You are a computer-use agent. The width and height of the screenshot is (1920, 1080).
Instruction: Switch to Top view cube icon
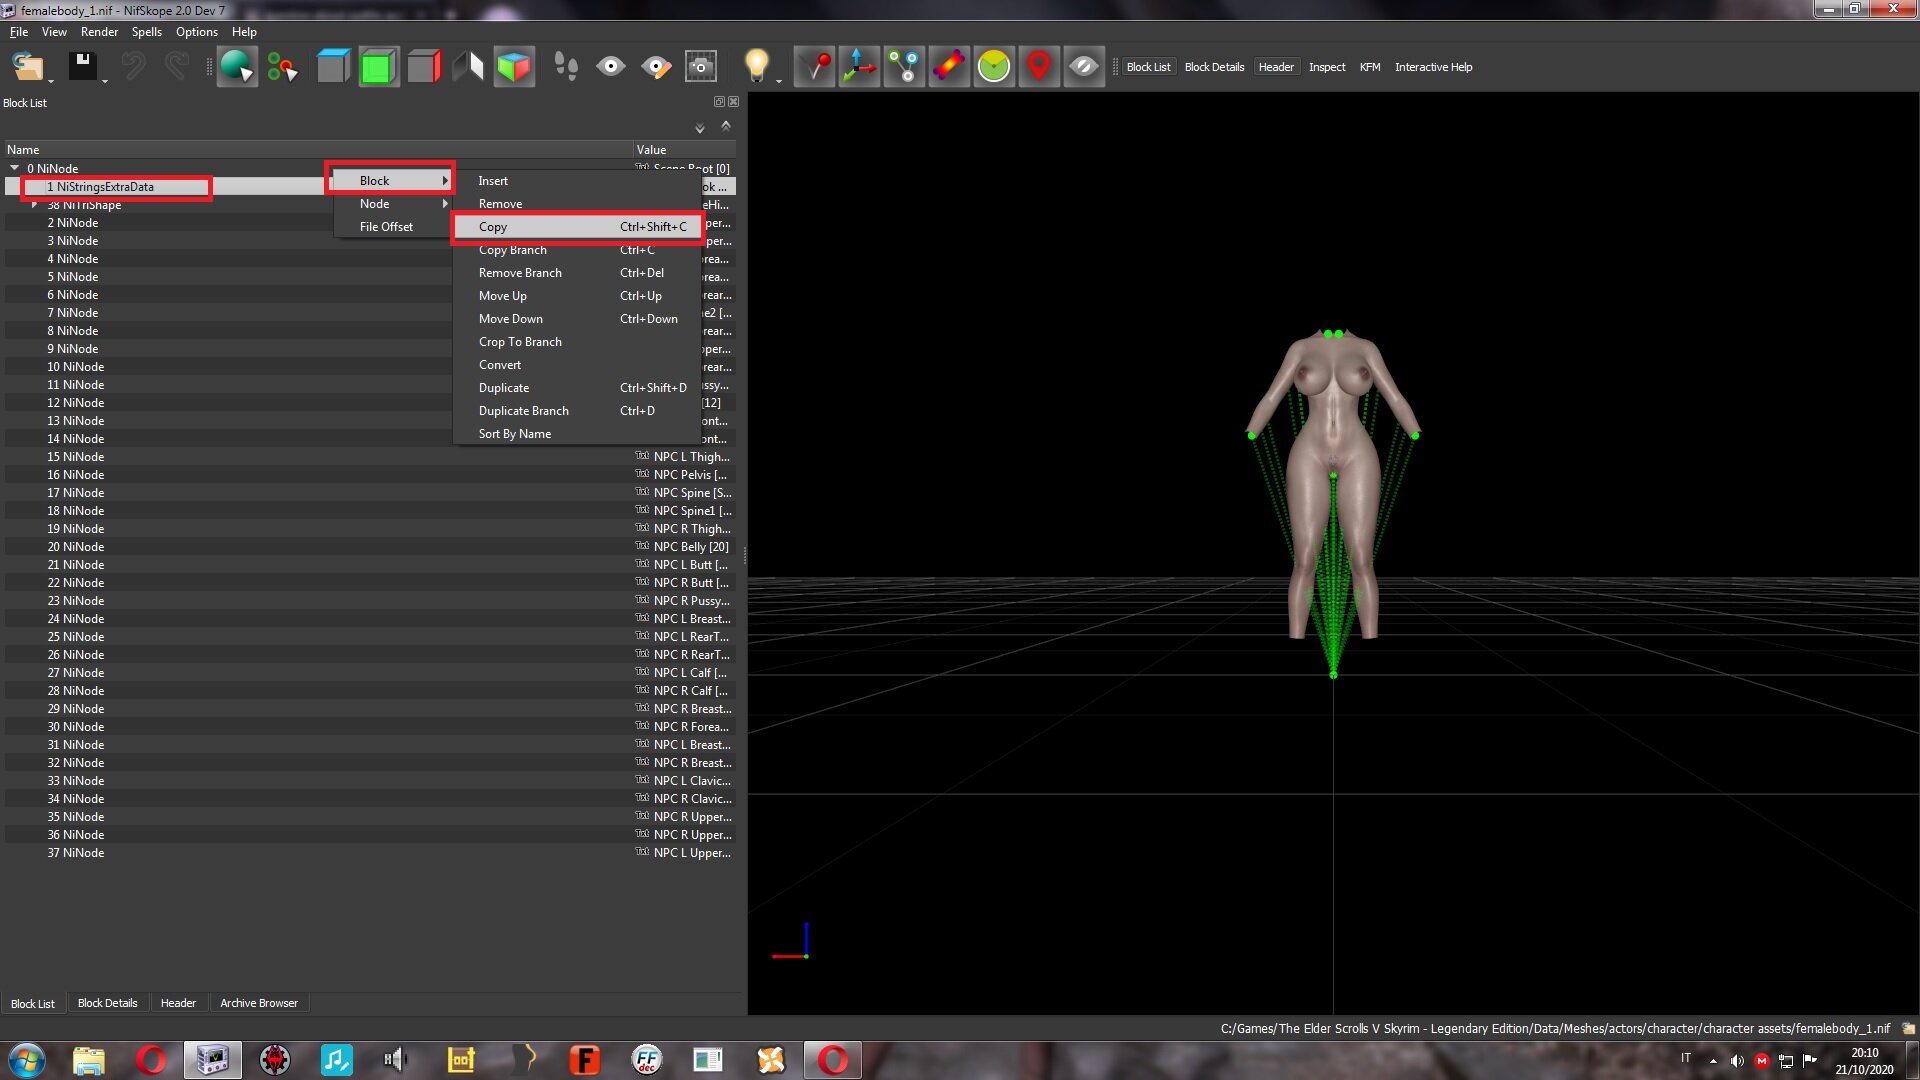pyautogui.click(x=333, y=67)
